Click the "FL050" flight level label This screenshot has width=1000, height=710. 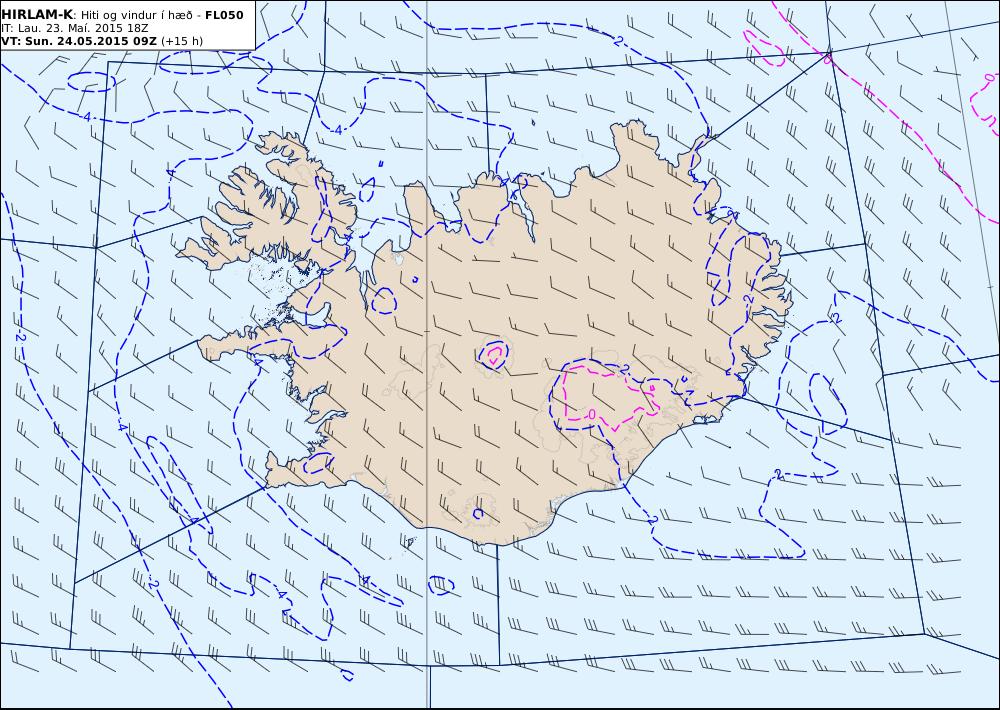click(x=224, y=15)
